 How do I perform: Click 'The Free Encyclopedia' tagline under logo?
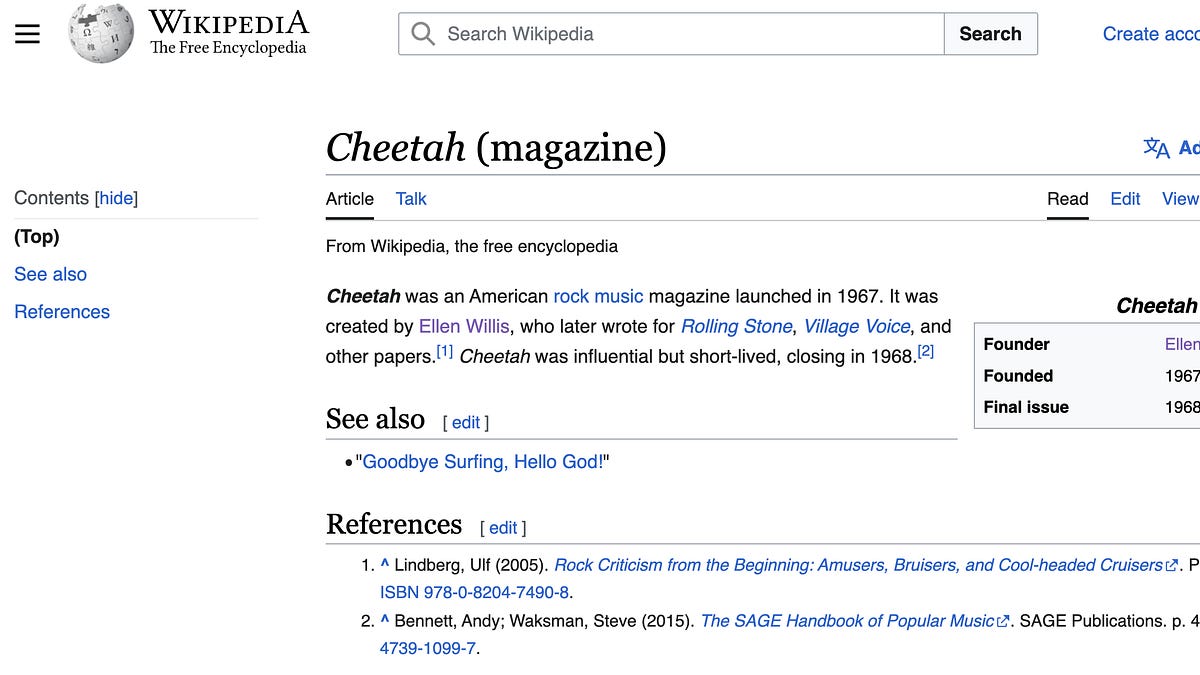(x=227, y=47)
